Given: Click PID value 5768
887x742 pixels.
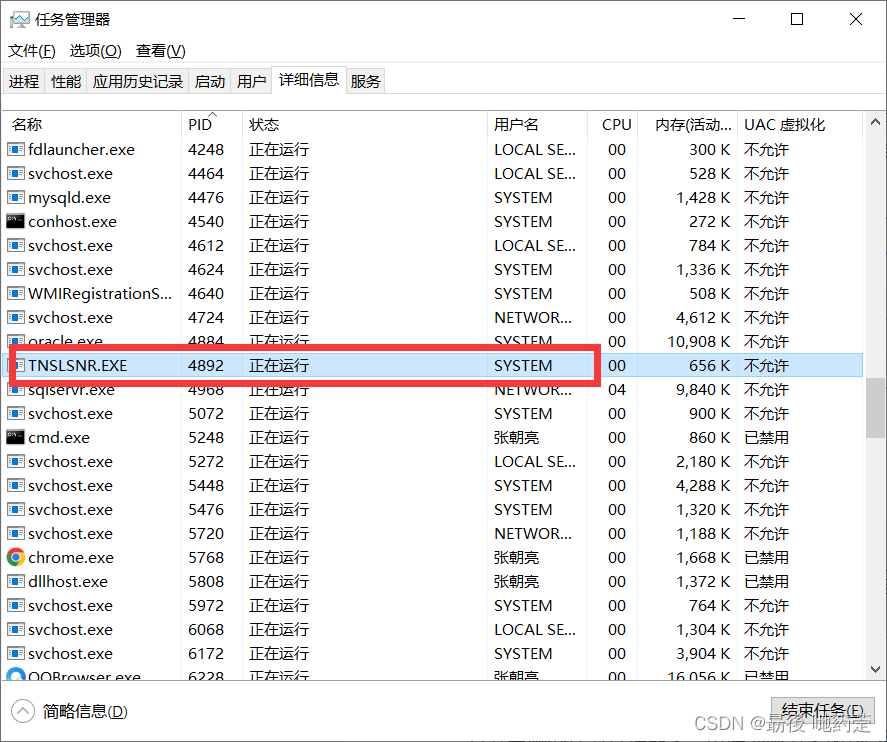Looking at the screenshot, I should point(206,558).
